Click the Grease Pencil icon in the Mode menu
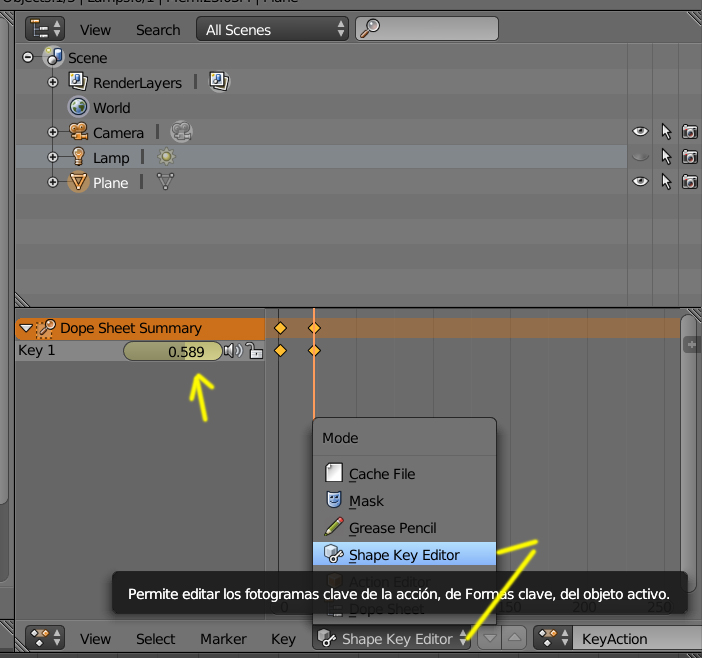 pyautogui.click(x=334, y=527)
